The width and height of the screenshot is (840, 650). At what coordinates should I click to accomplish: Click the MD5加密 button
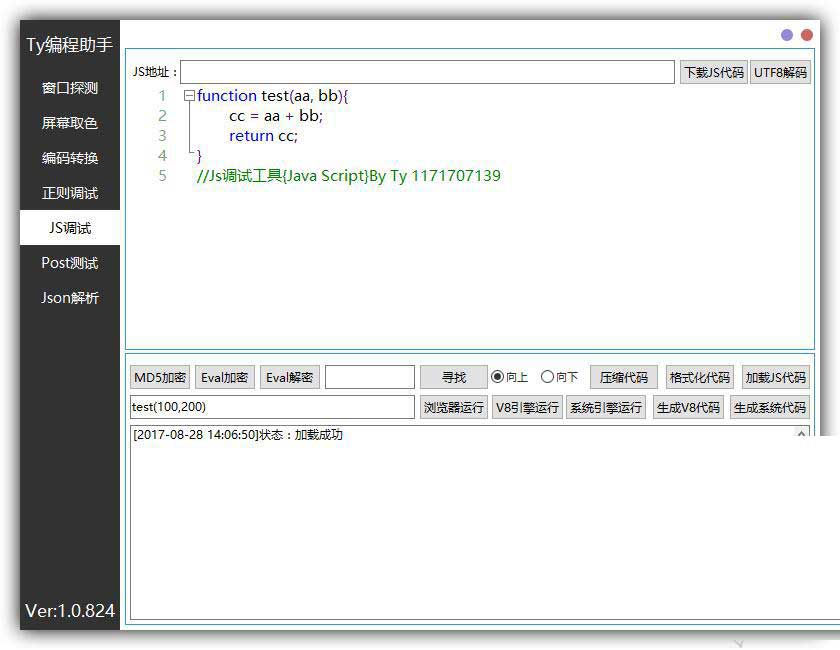[x=160, y=377]
